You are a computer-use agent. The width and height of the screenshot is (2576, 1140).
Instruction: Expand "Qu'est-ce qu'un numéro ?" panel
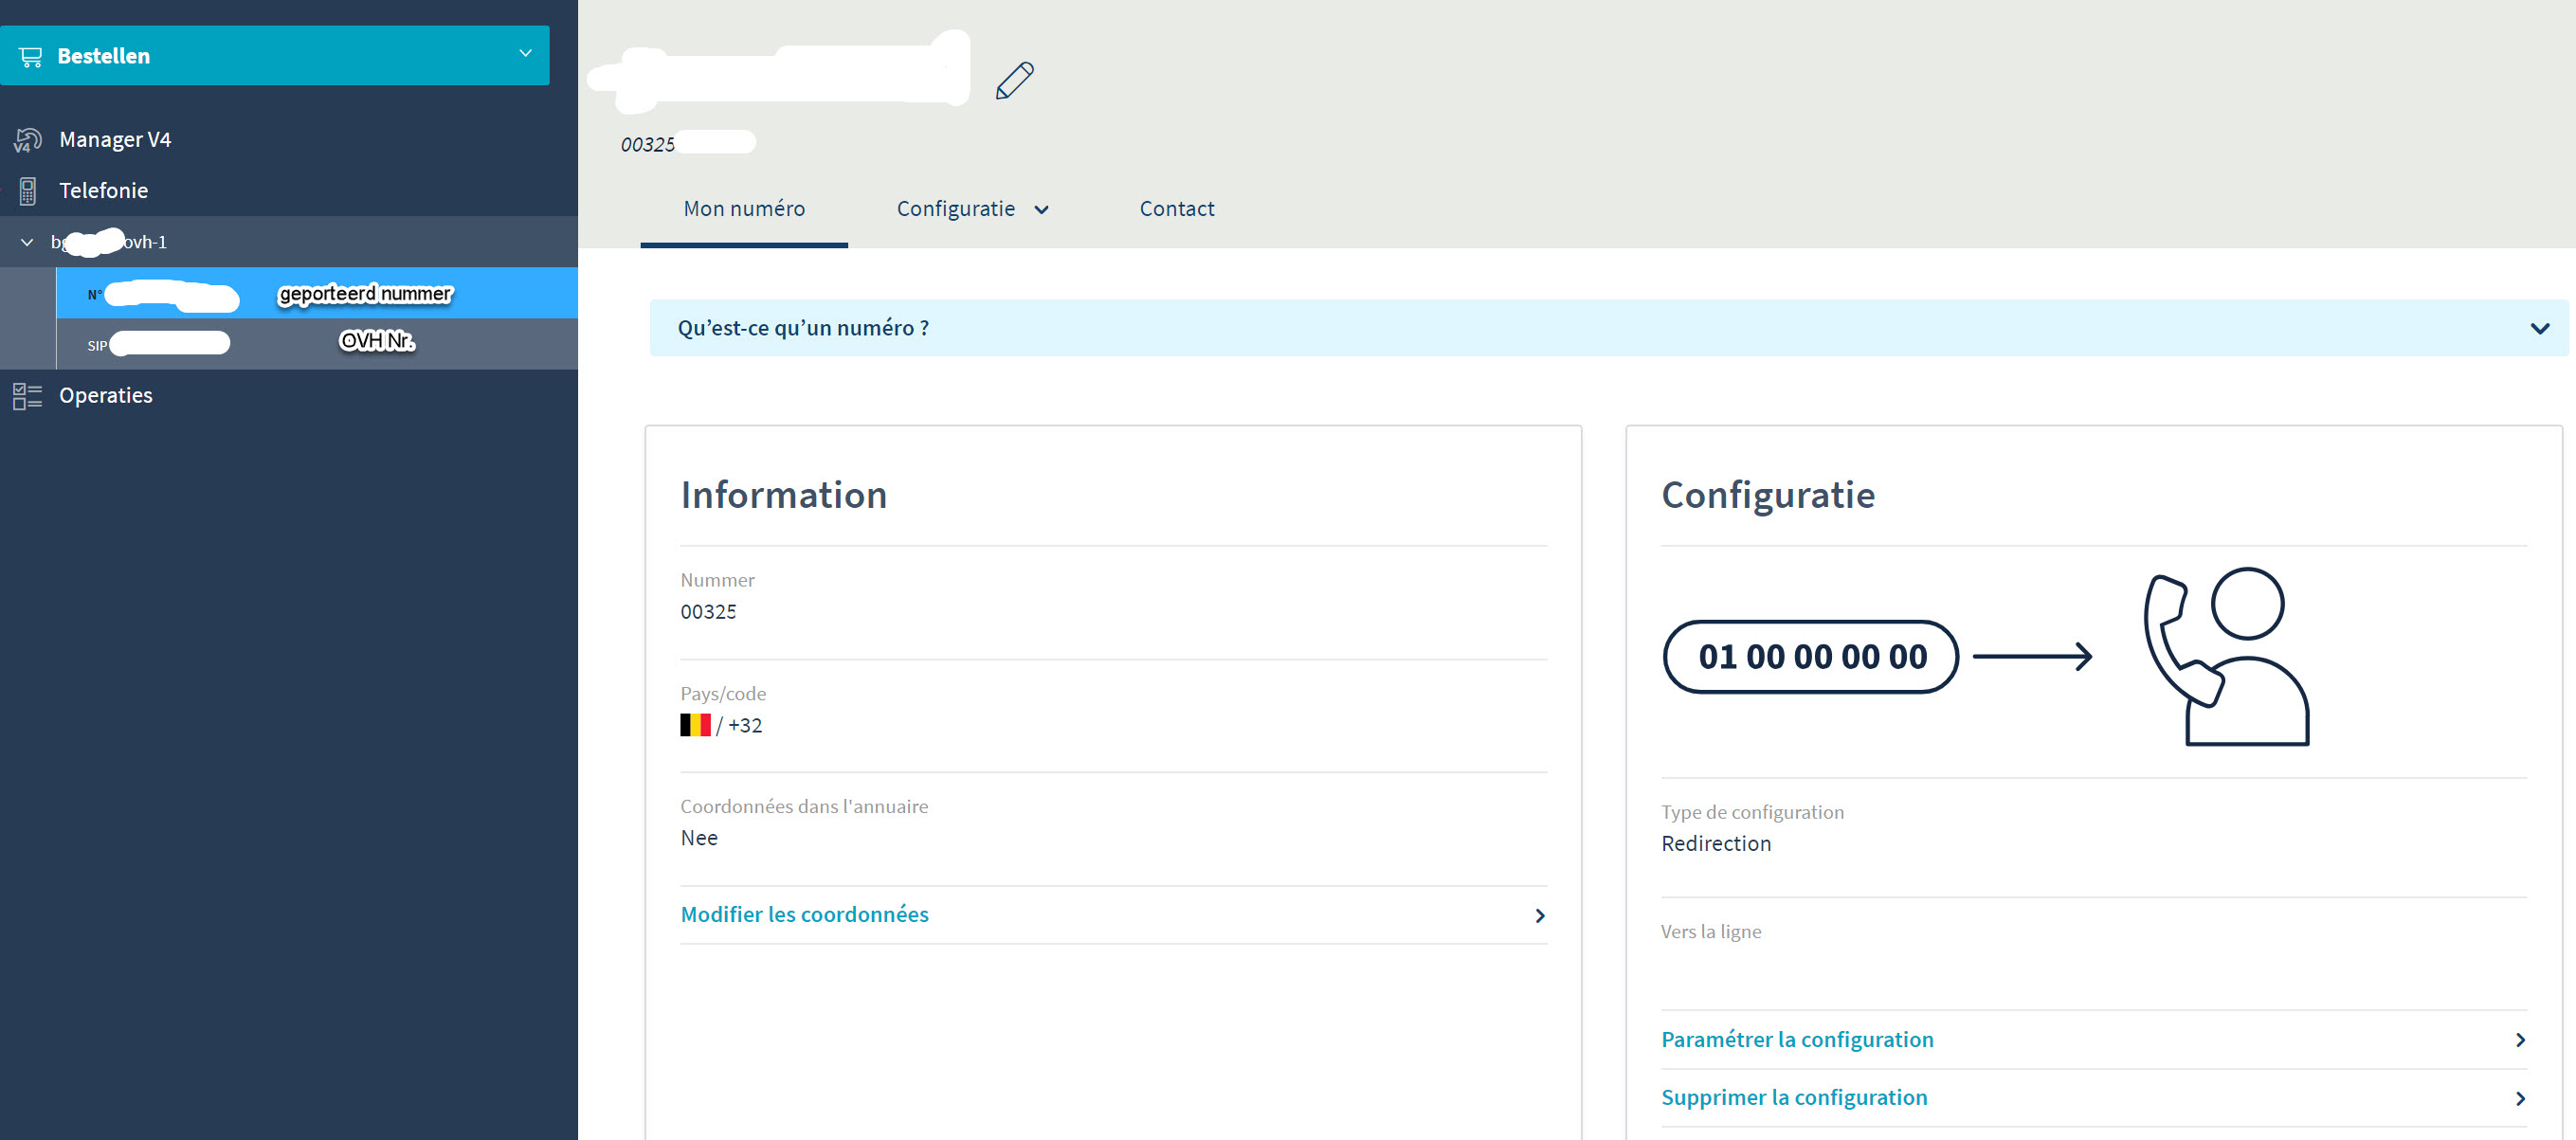(2538, 329)
